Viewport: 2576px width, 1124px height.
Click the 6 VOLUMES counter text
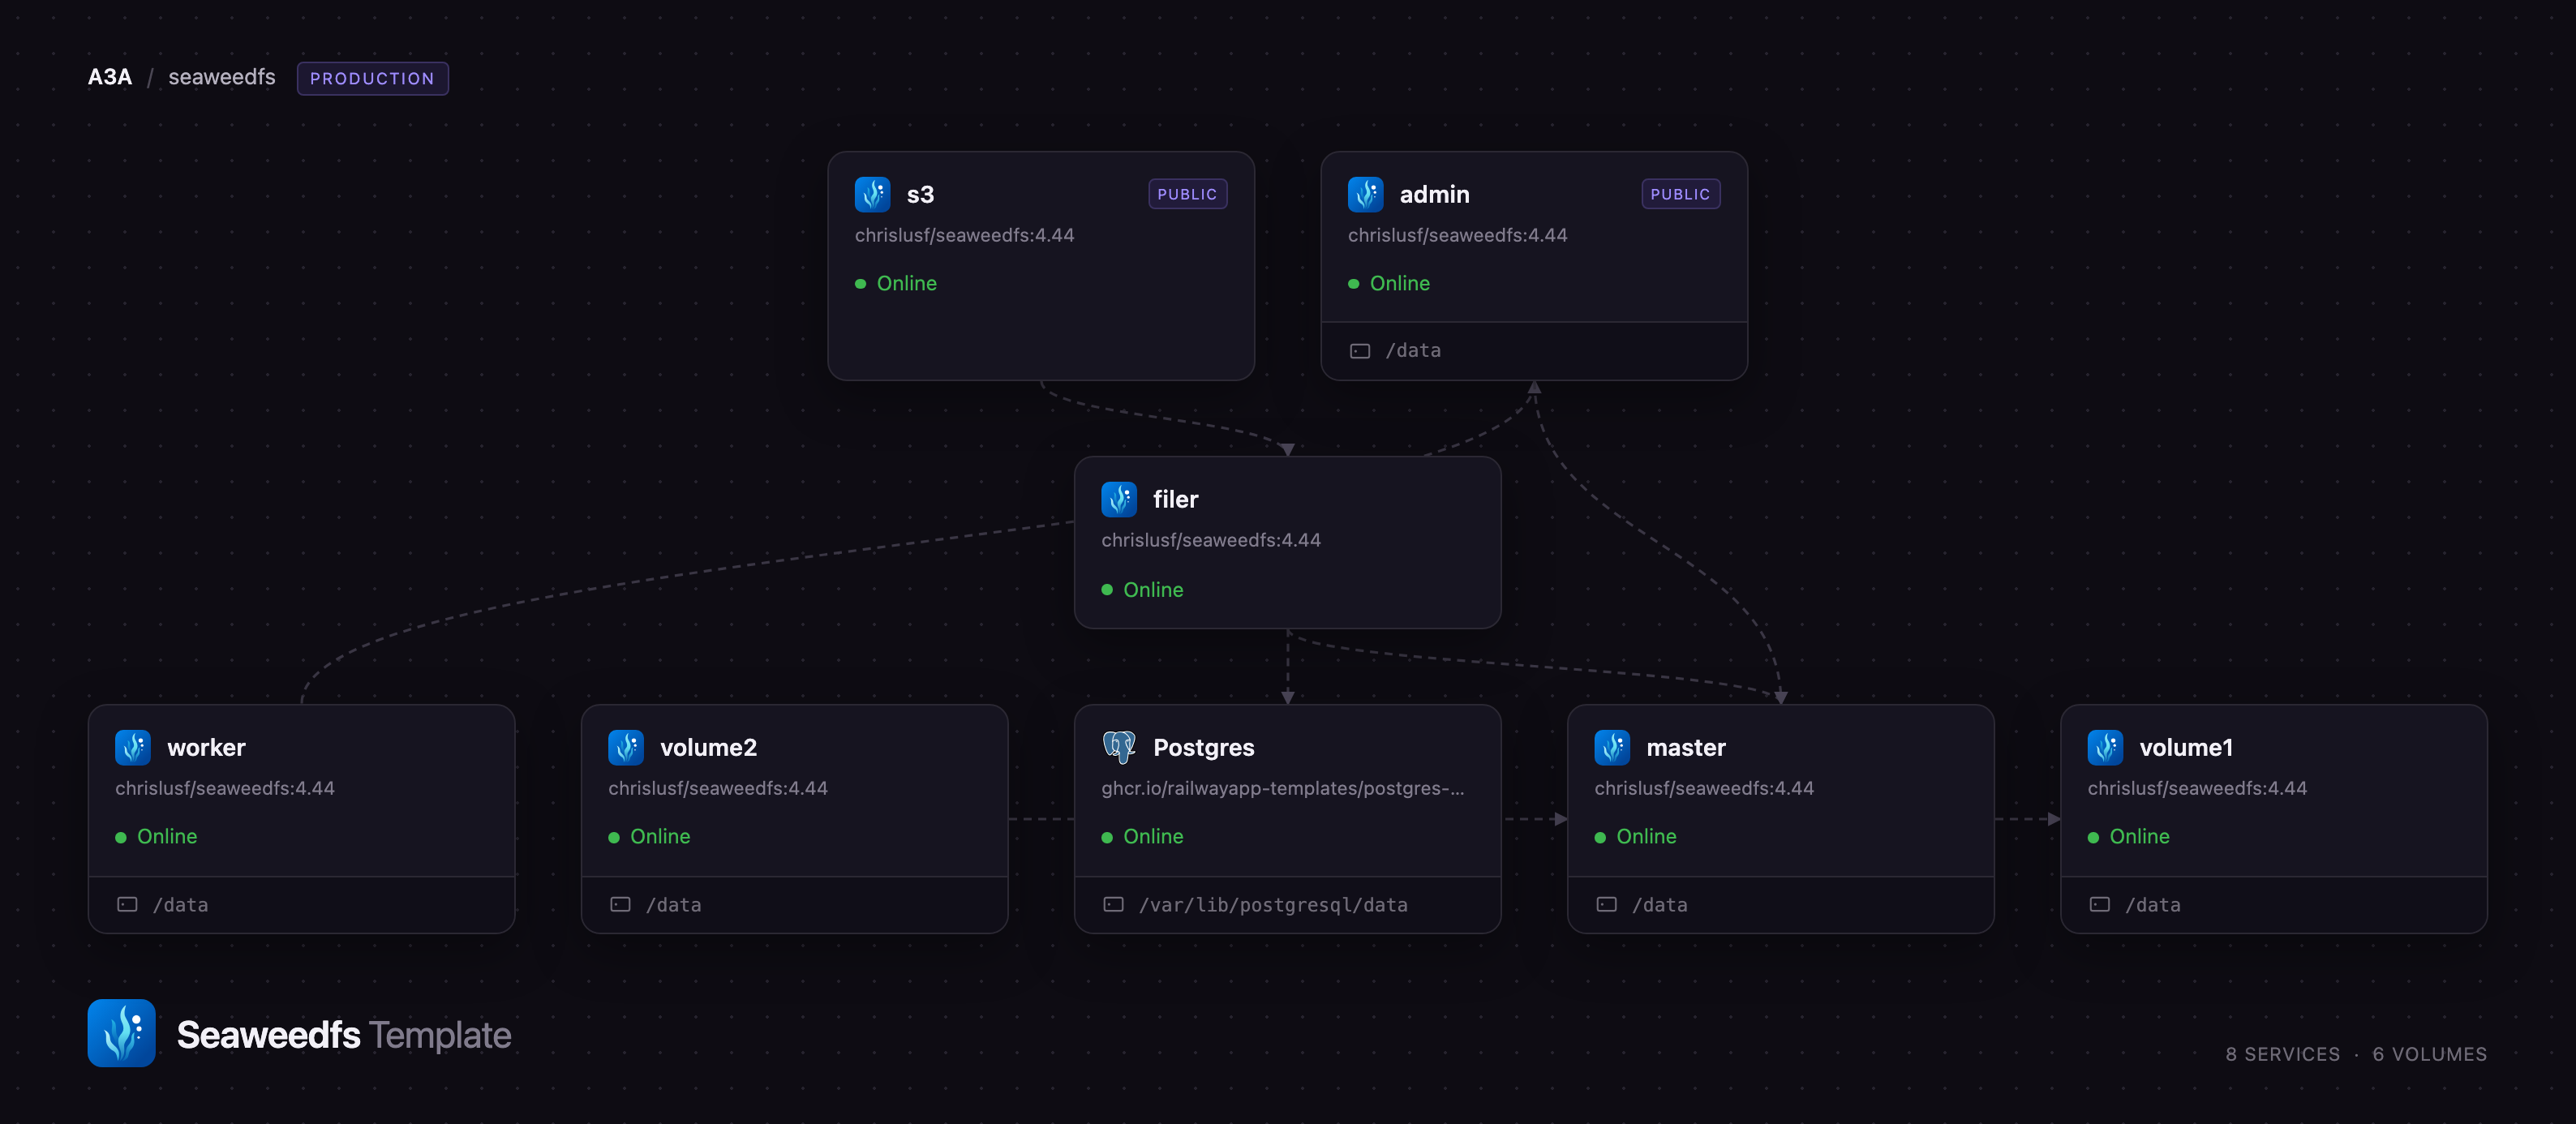pos(2429,1054)
